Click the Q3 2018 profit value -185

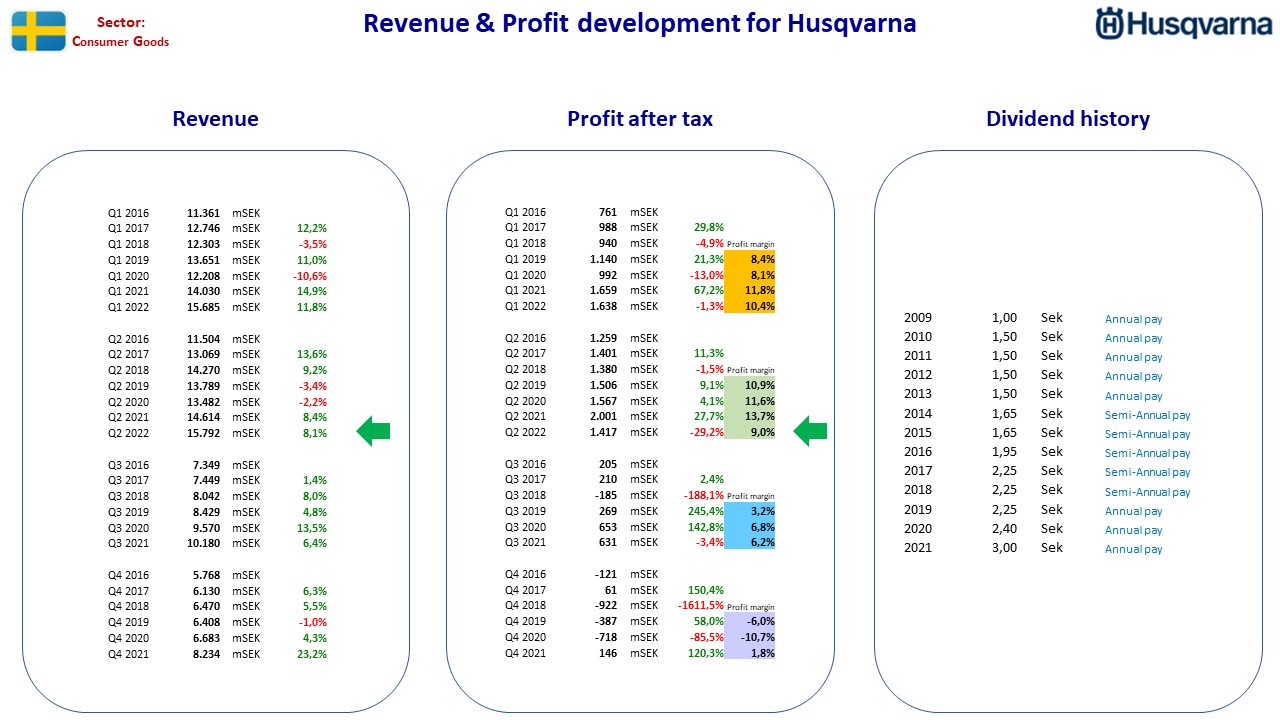pyautogui.click(x=606, y=495)
